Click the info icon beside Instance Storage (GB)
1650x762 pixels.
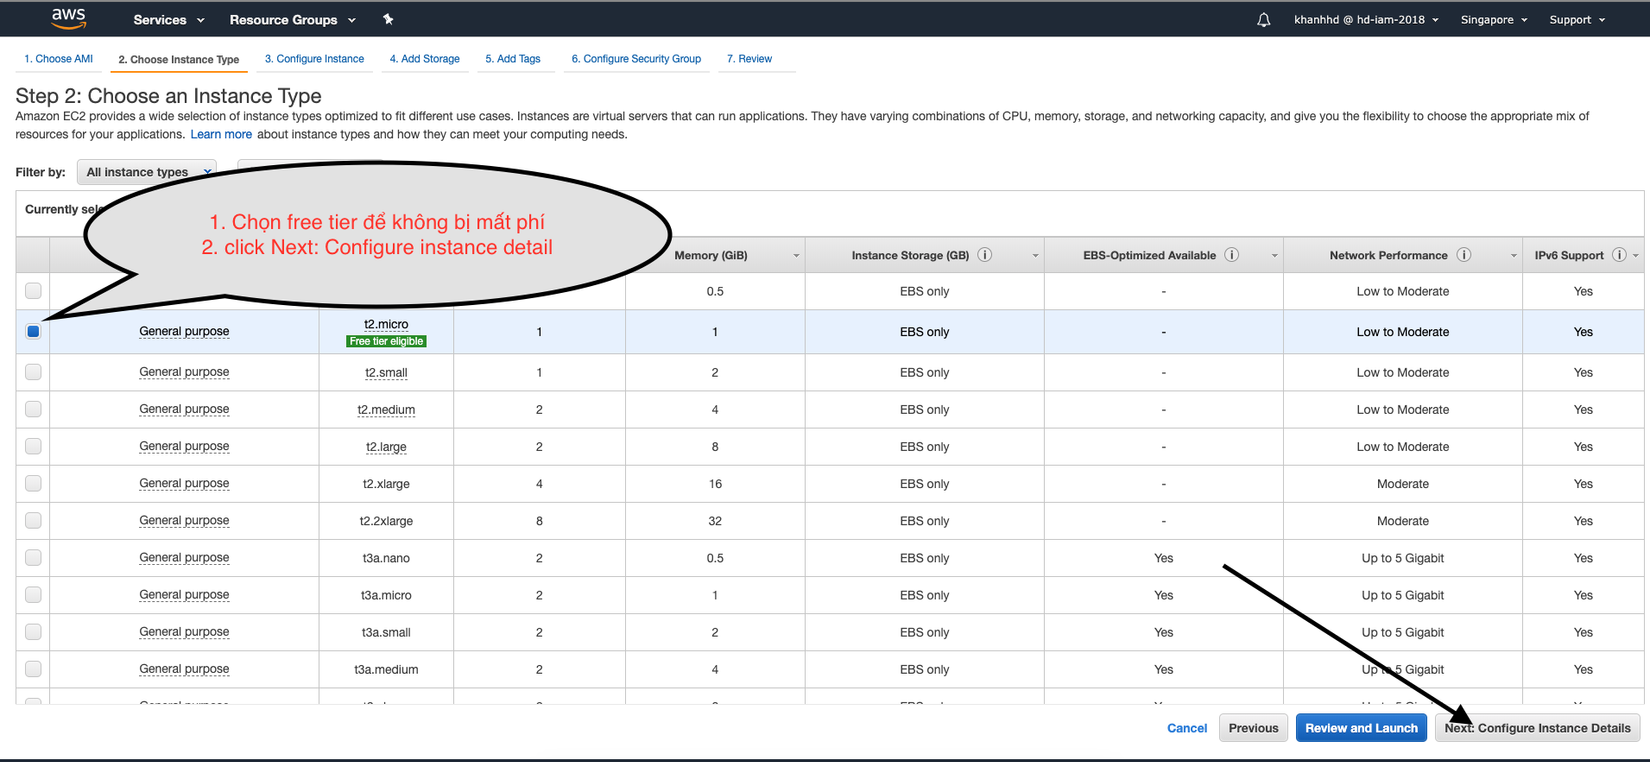(x=985, y=255)
